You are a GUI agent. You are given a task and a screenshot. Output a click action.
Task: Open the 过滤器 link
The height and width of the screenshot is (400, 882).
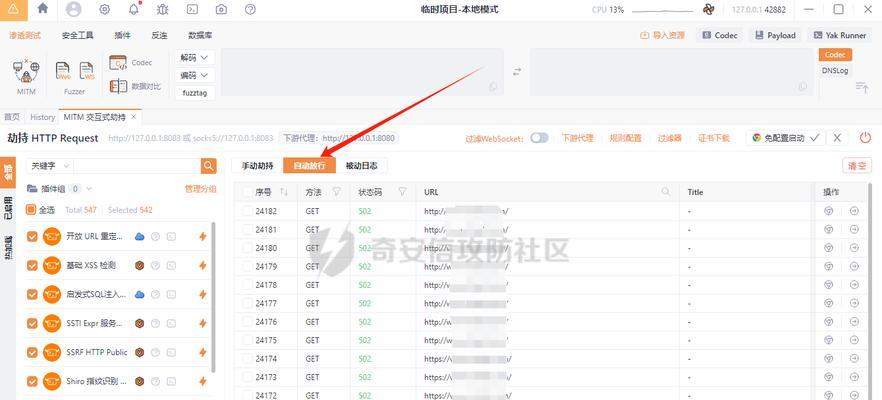tap(669, 138)
